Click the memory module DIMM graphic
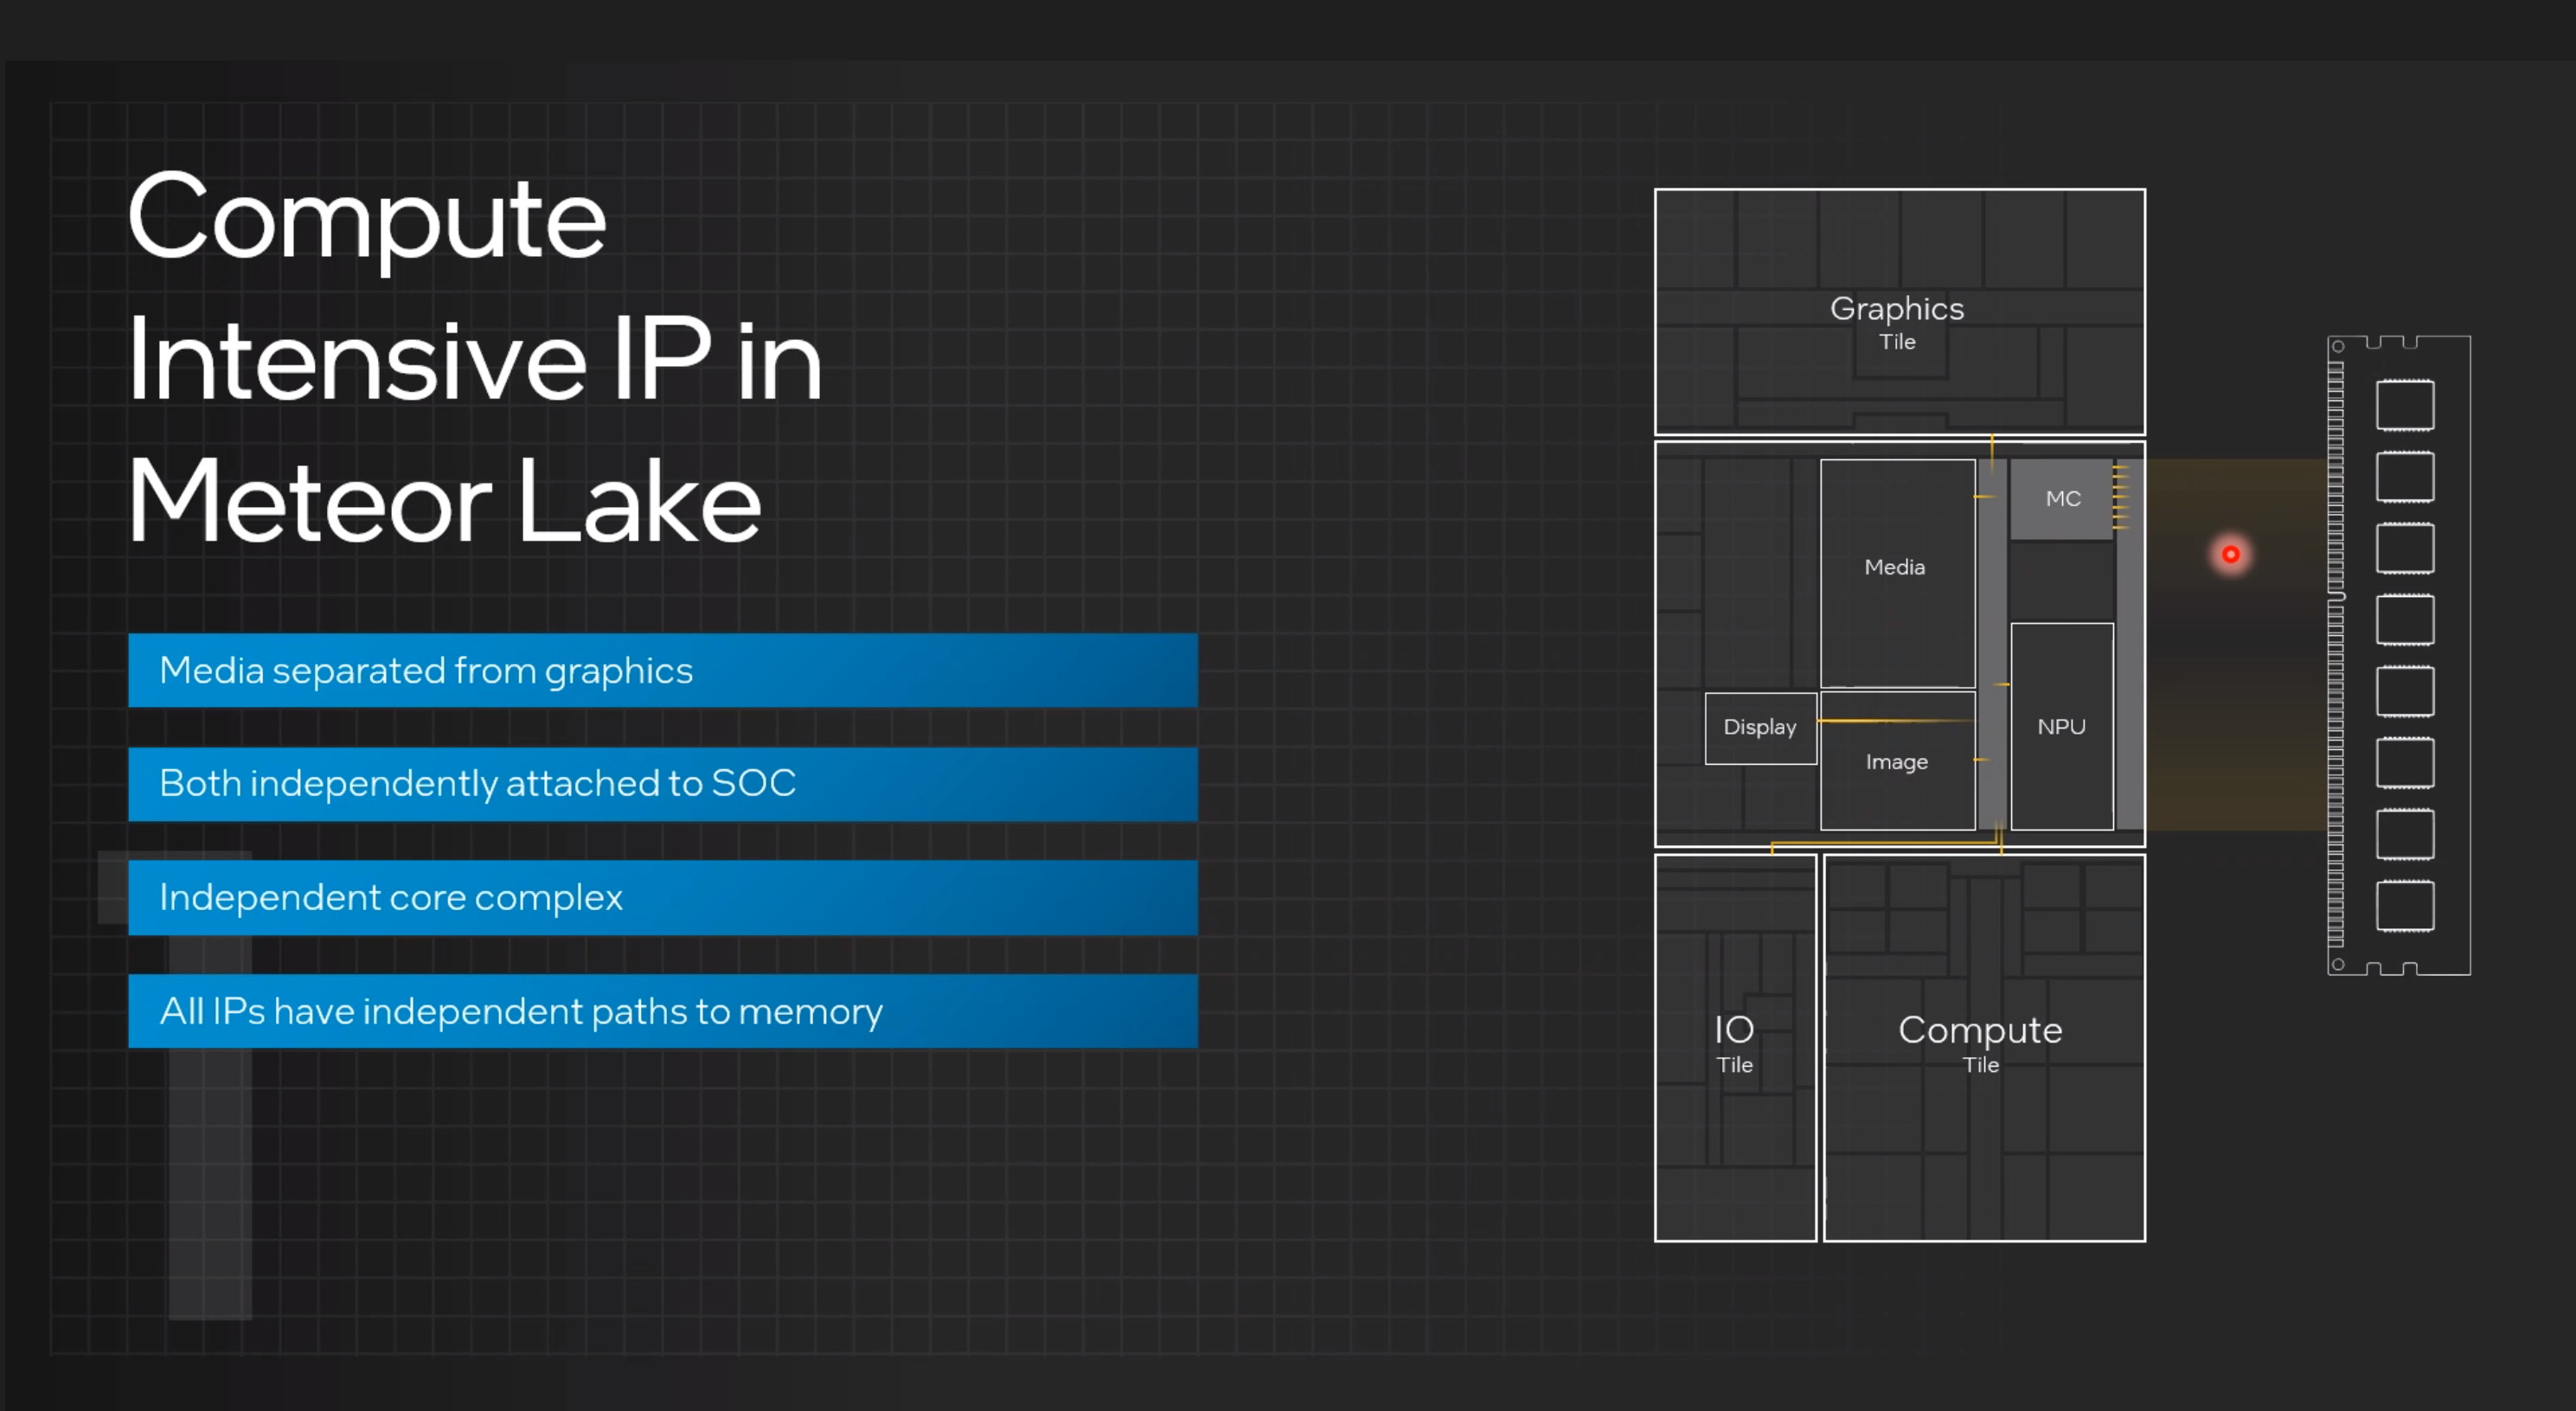Viewport: 2576px width, 1411px height. coord(2398,655)
